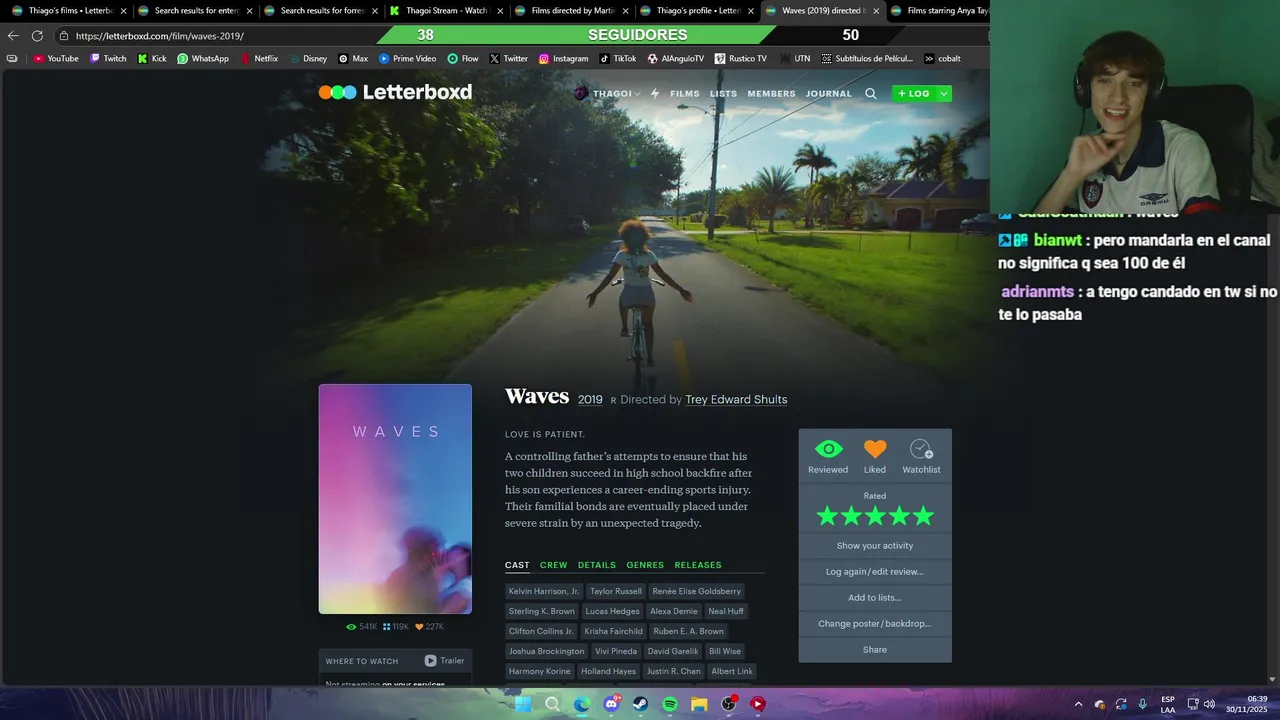Open the cobalt bookmark
Screen dimensions: 1280x720
point(942,59)
